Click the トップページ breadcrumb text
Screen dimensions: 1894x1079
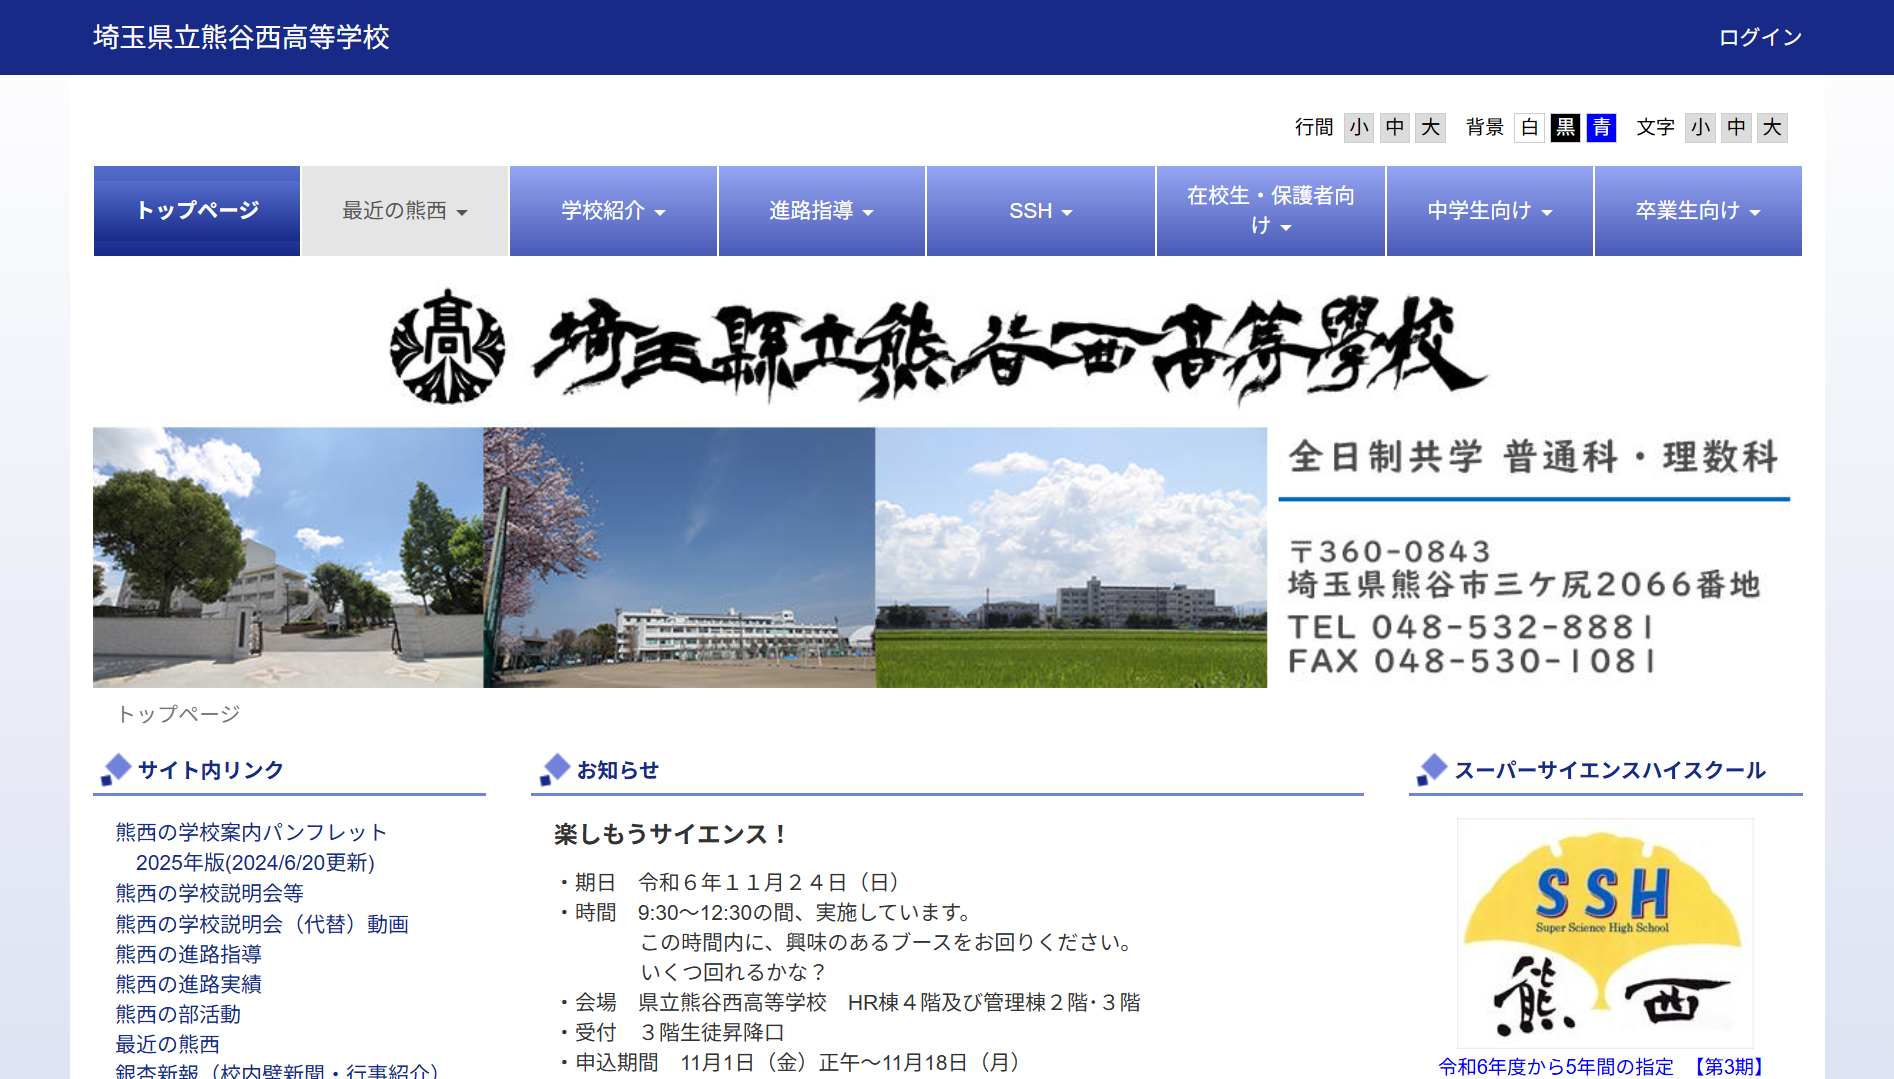click(179, 714)
